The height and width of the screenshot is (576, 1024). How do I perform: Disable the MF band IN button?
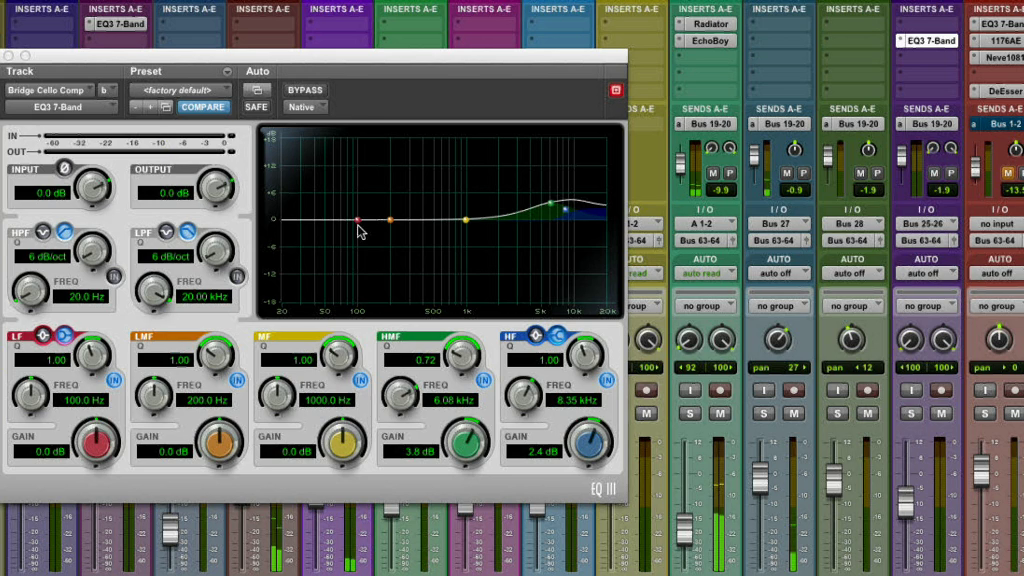click(x=360, y=380)
